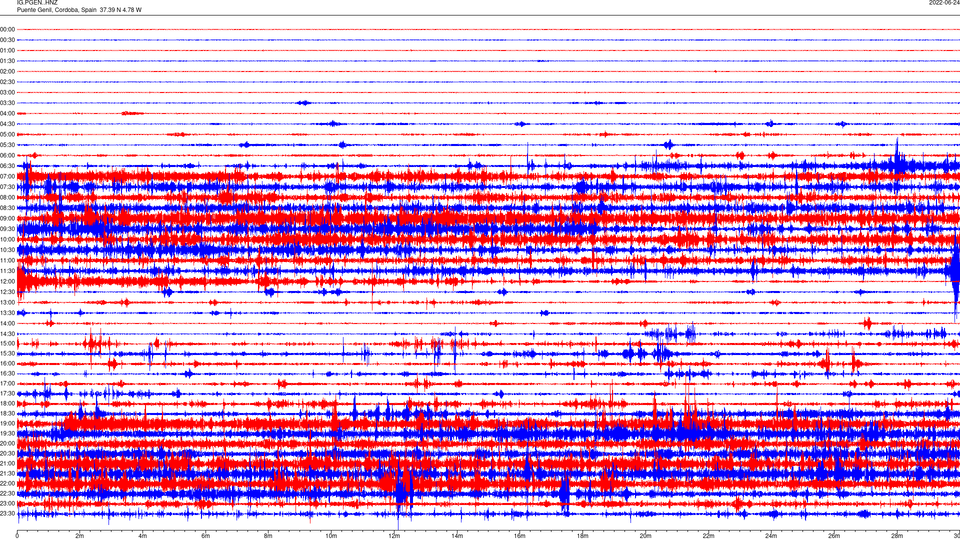This screenshot has width=960, height=540.
Task: Select the 04:30 trace time label
Action: [7, 124]
